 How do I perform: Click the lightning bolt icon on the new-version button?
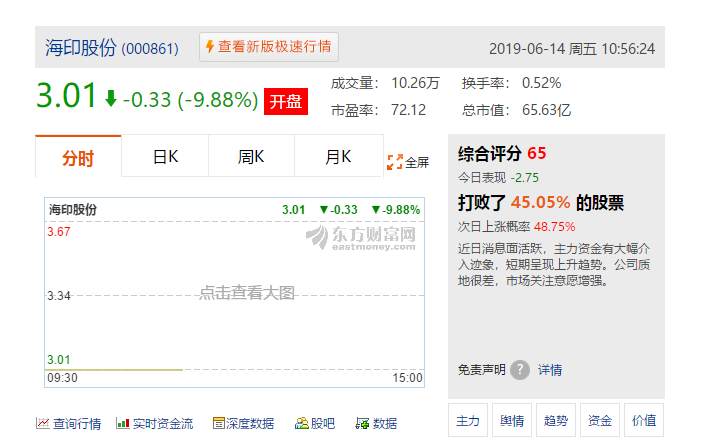point(210,46)
